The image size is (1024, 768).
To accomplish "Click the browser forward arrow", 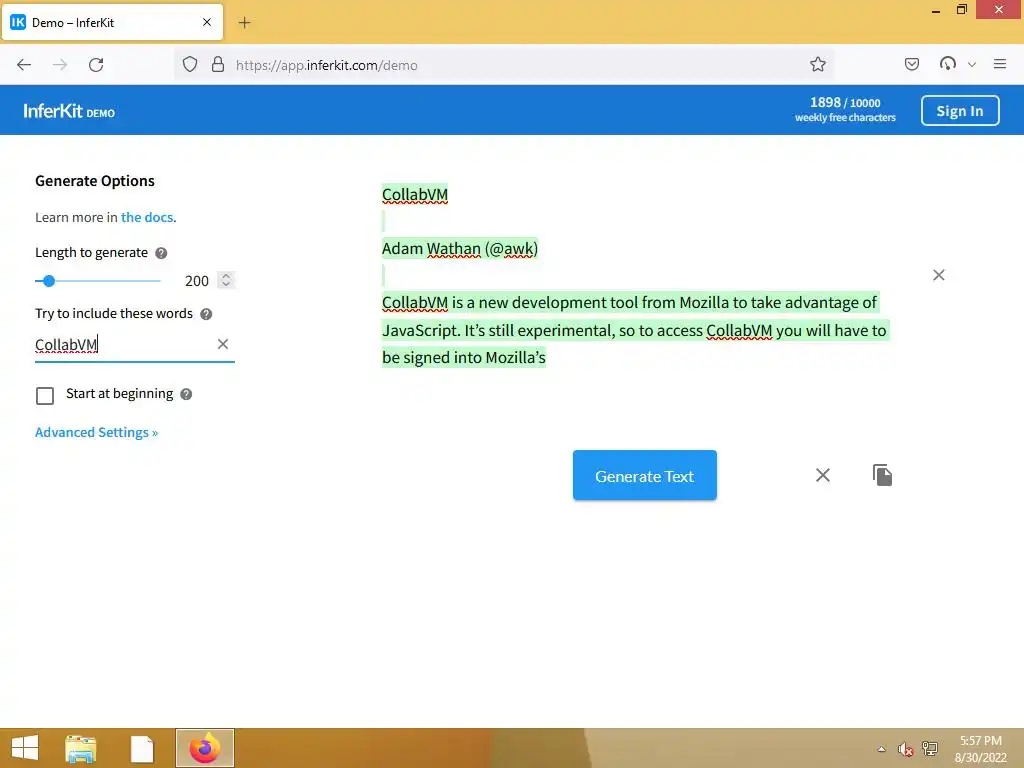I will [60, 65].
